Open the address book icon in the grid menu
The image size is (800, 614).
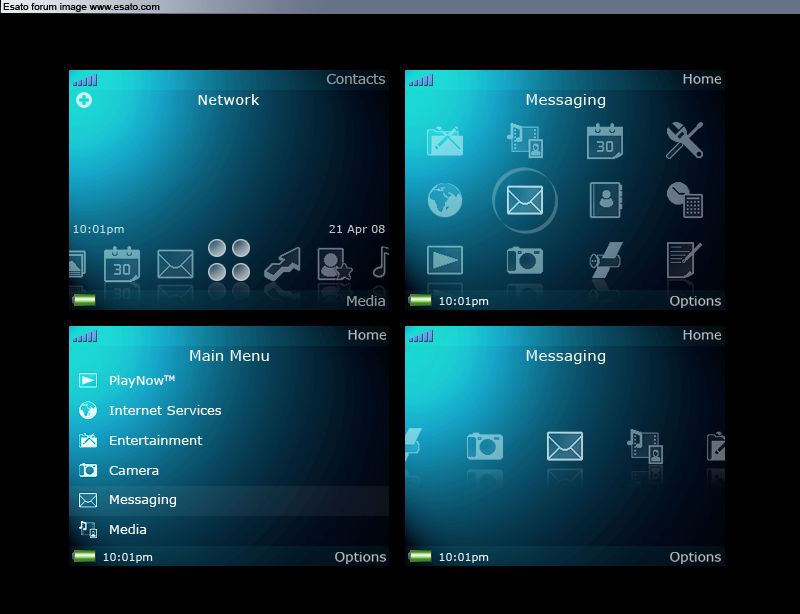point(605,200)
